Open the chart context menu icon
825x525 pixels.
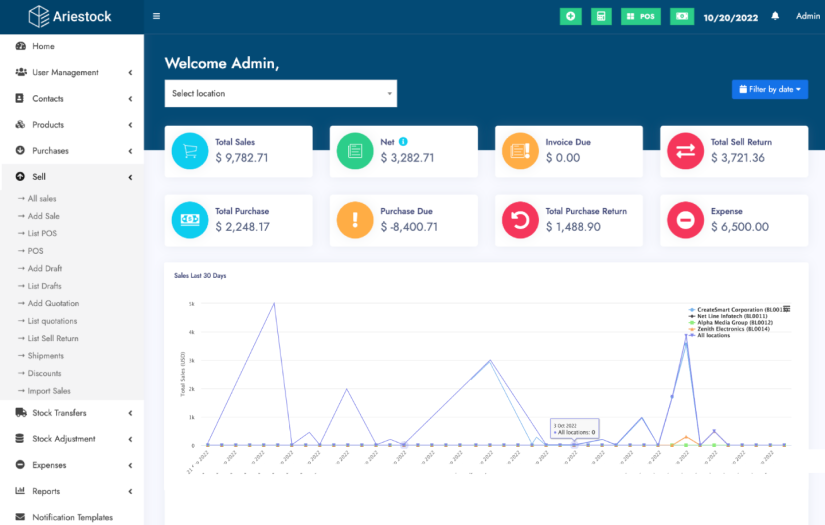(787, 308)
